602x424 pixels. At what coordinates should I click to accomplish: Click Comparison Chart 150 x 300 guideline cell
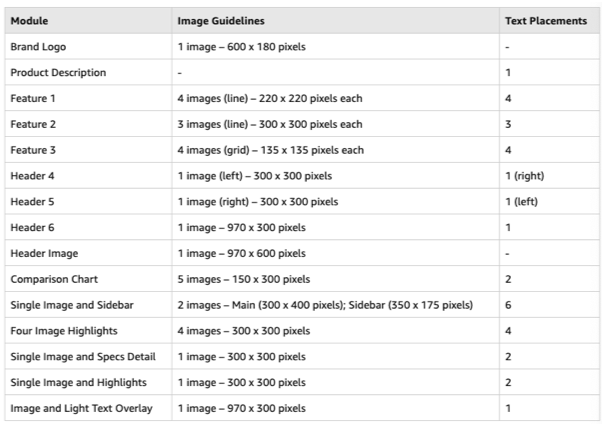click(x=336, y=279)
